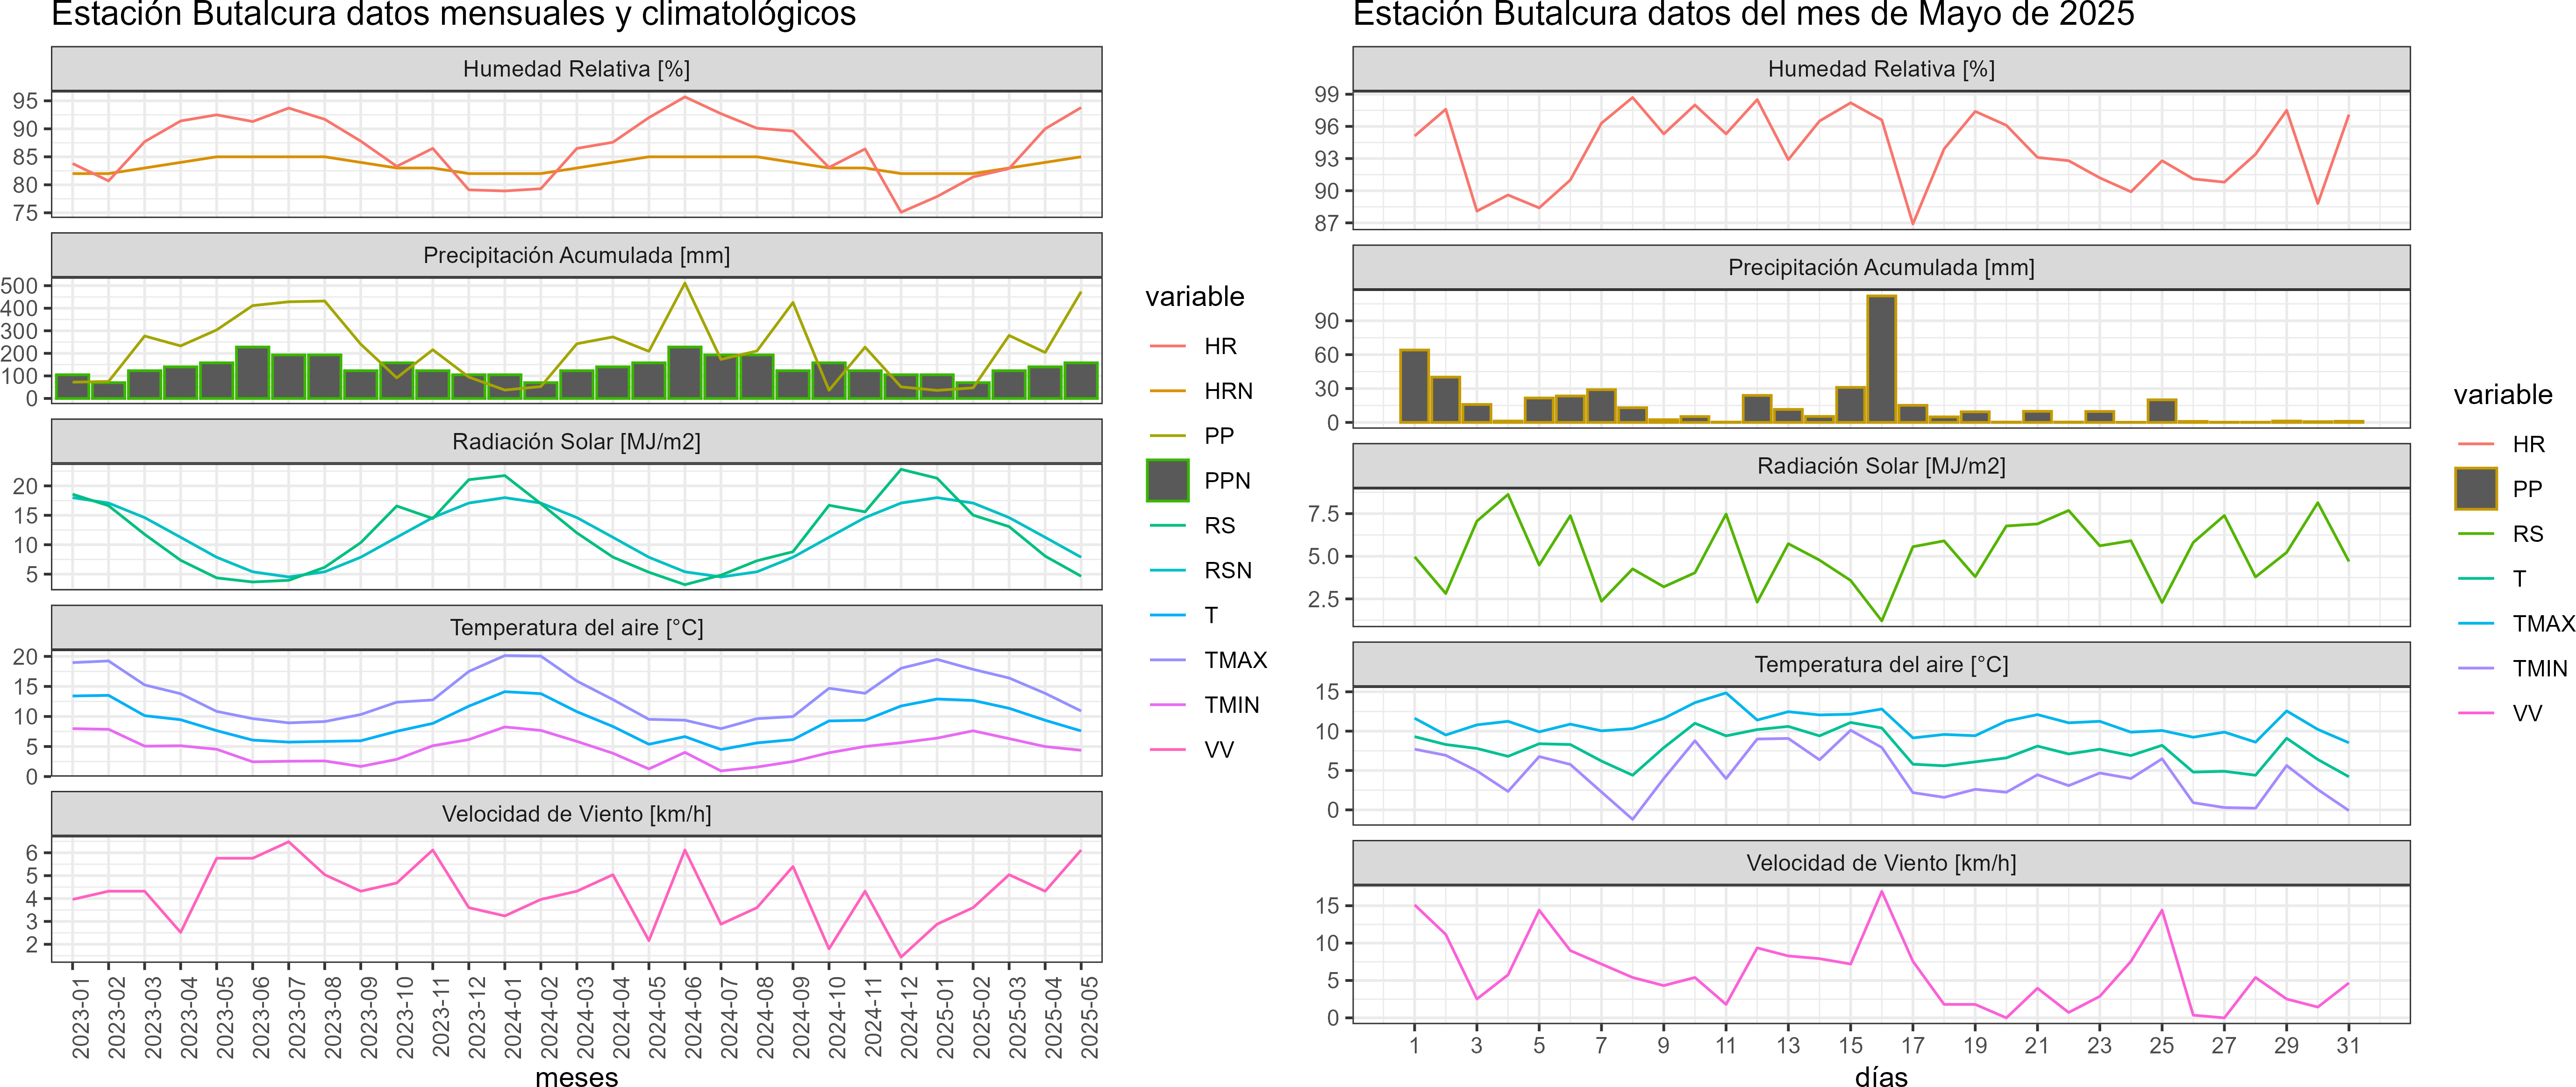Click left 'Velocidad de Viento [km/h]' header
The height and width of the screenshot is (1087, 2576).
click(576, 814)
